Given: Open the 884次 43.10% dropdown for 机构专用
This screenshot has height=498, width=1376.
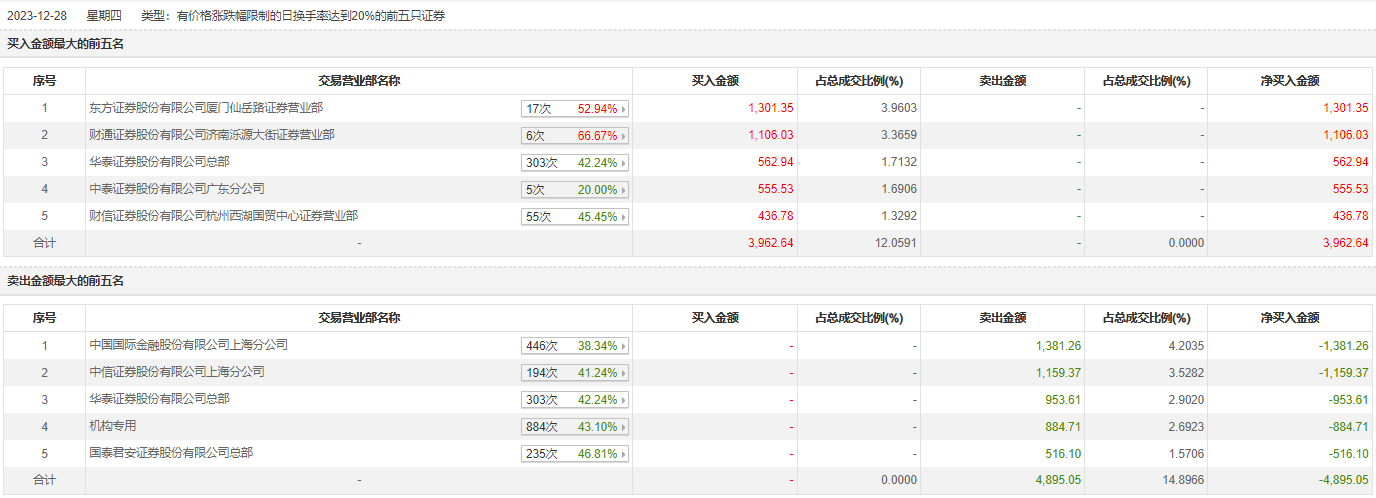Looking at the screenshot, I should [625, 428].
